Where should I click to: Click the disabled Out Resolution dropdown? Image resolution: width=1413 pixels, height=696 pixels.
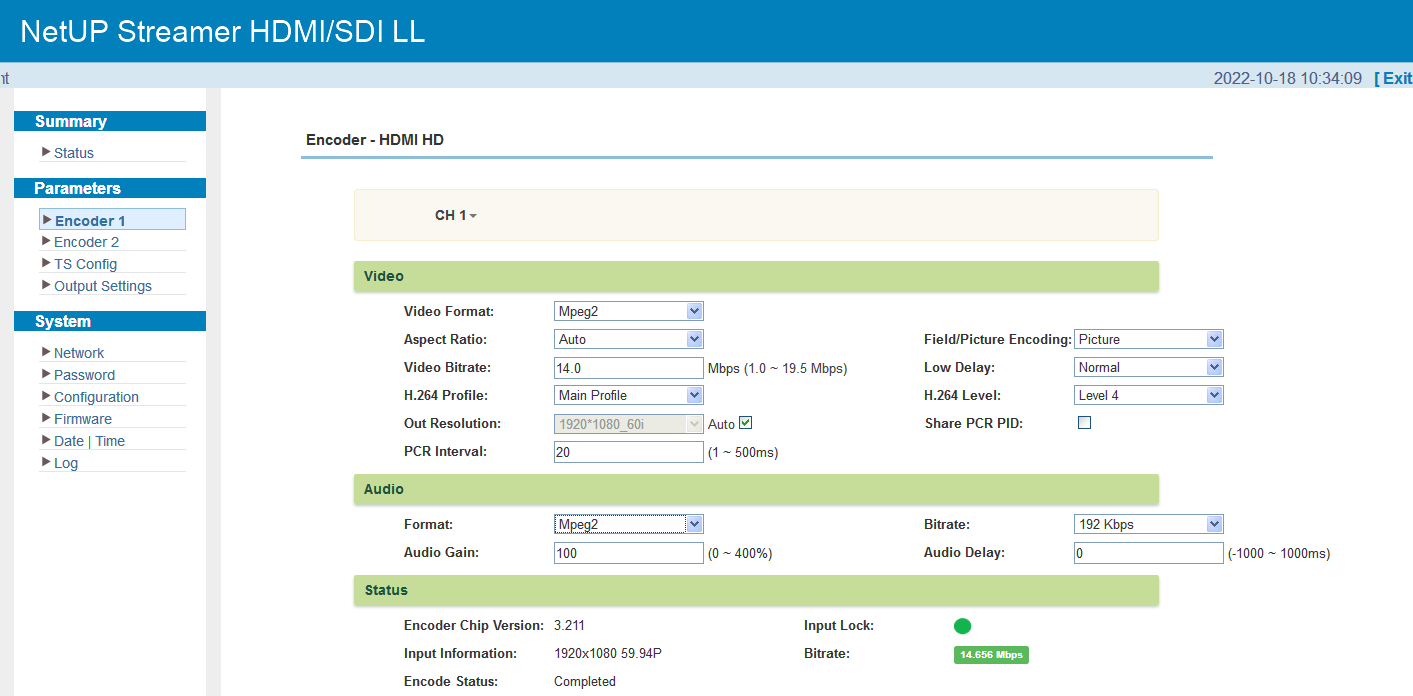point(629,424)
